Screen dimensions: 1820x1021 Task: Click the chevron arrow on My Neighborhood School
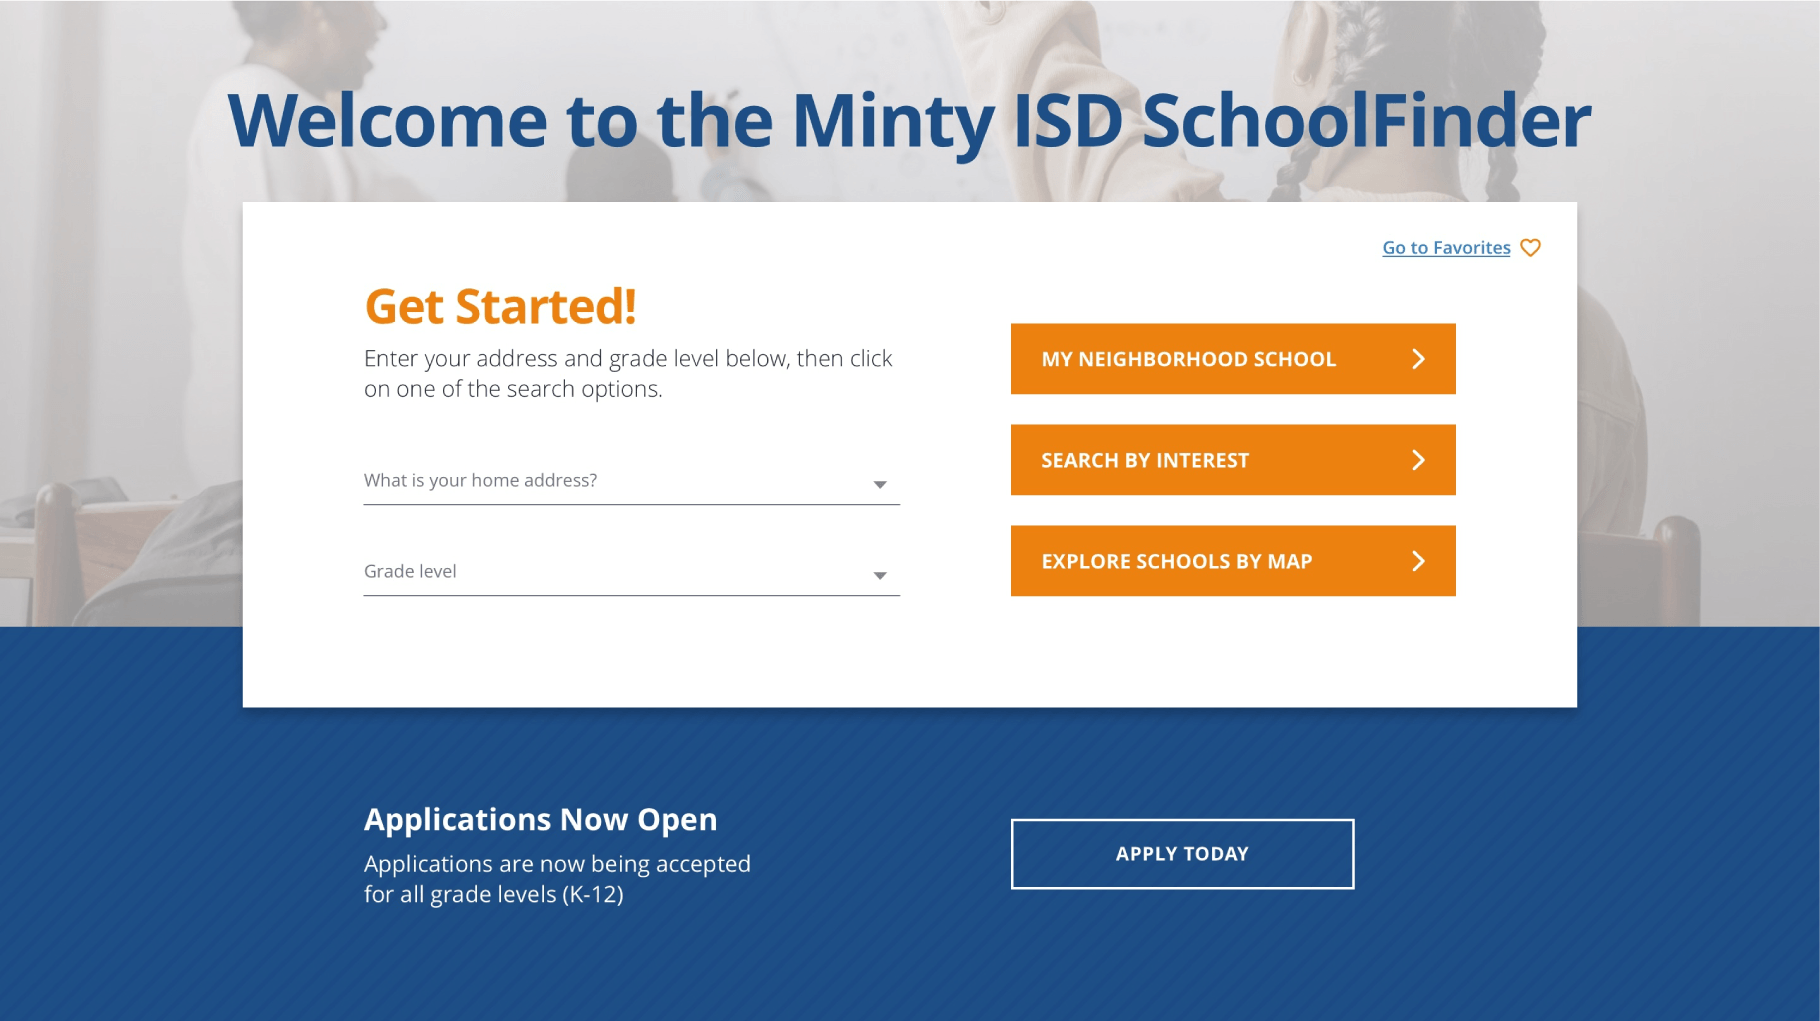pyautogui.click(x=1418, y=359)
